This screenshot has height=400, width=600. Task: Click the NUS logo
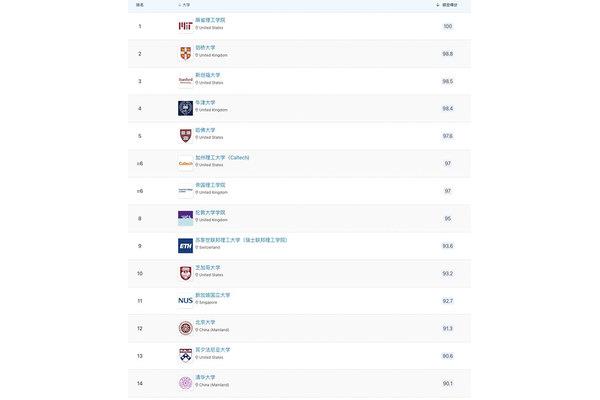point(186,300)
